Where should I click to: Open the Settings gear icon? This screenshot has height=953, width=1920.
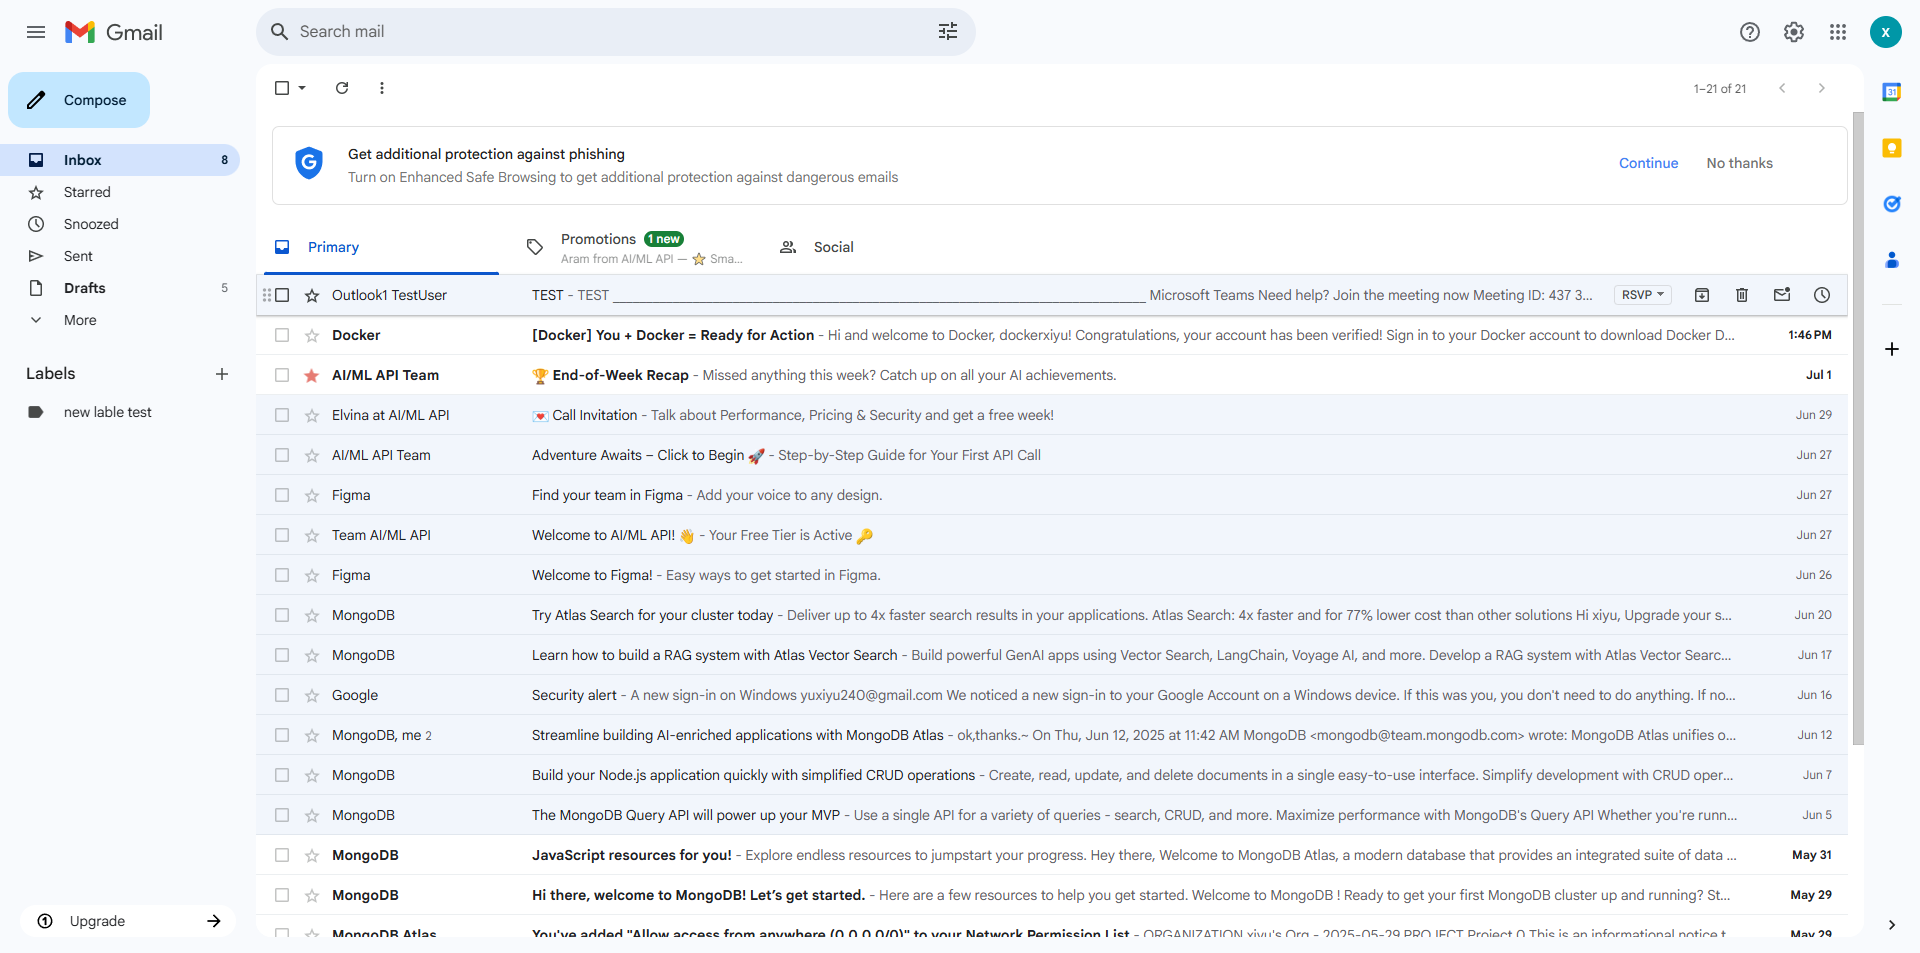pyautogui.click(x=1793, y=32)
